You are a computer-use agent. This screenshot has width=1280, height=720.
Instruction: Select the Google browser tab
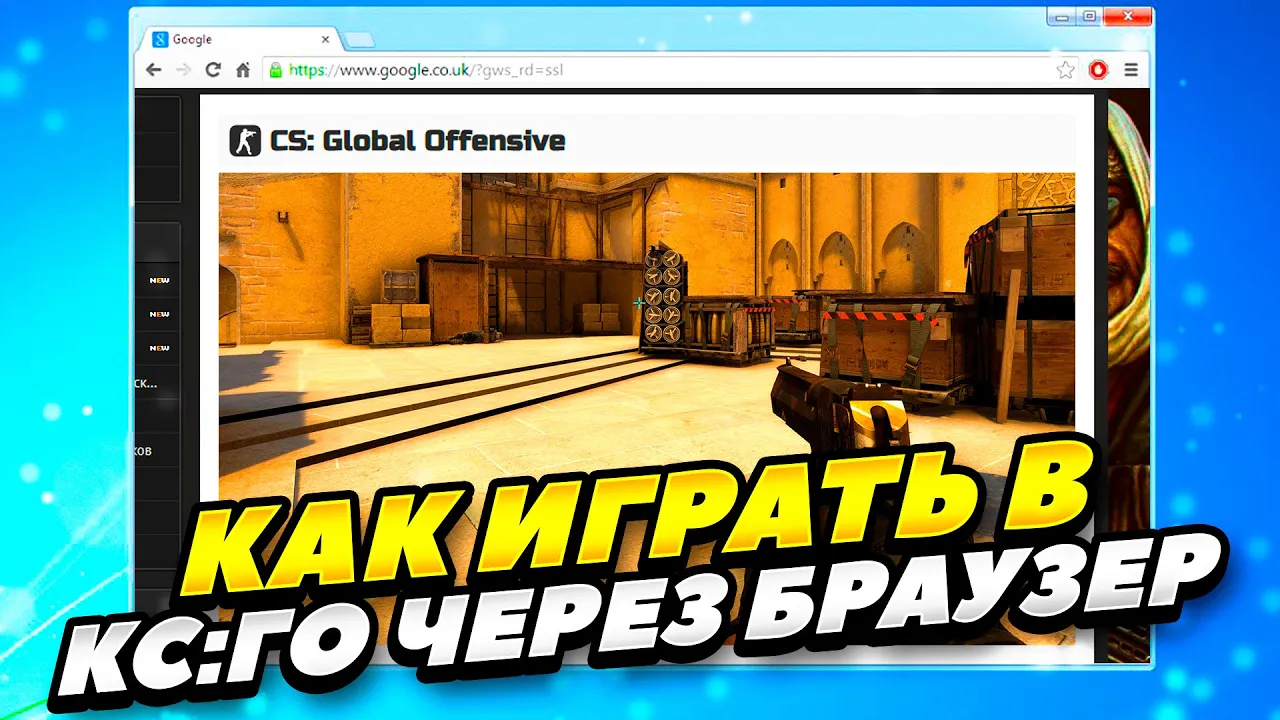(x=240, y=39)
